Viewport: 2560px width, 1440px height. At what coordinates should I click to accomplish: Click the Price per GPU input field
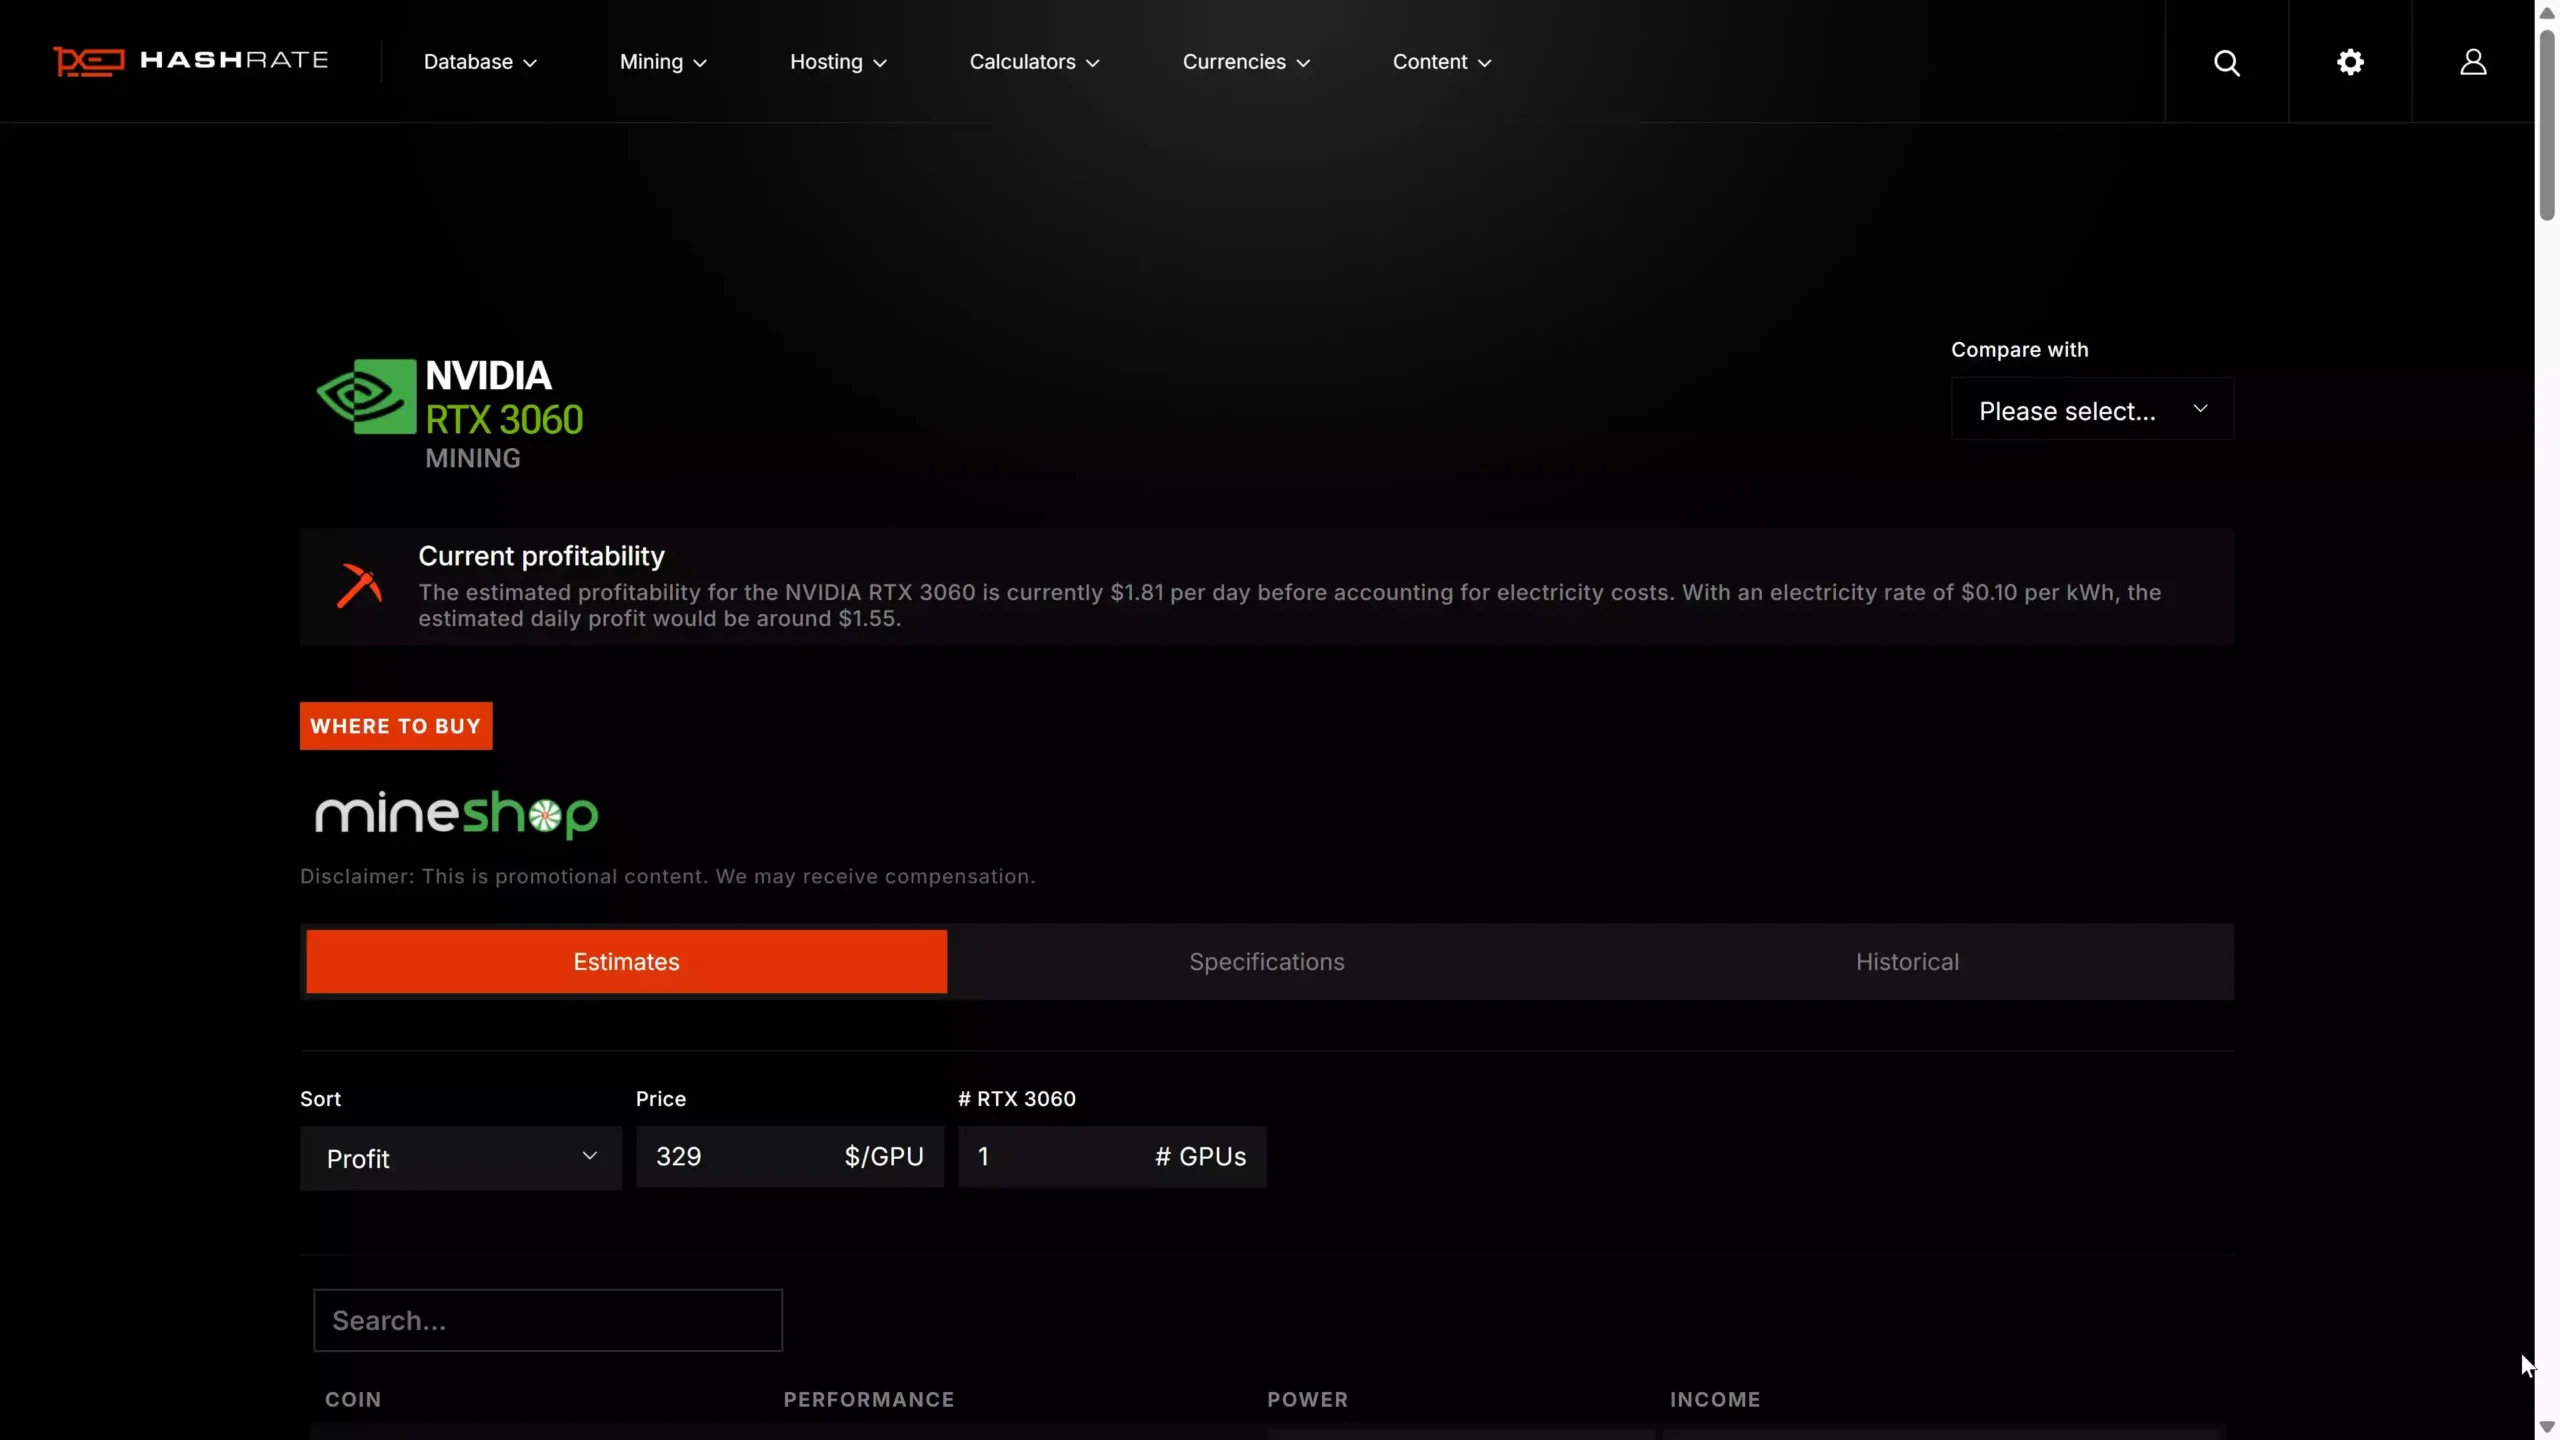click(790, 1157)
